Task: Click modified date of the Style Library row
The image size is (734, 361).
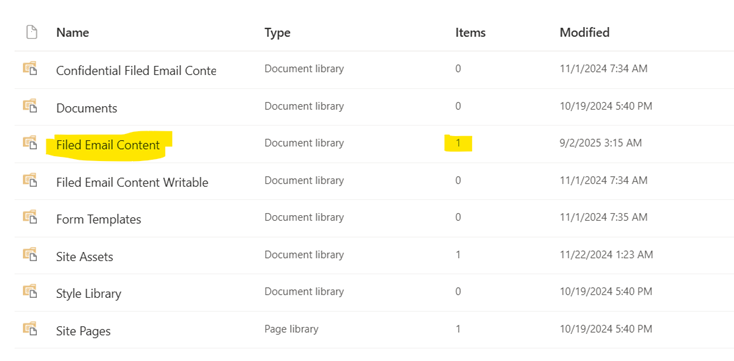Action: tap(606, 292)
